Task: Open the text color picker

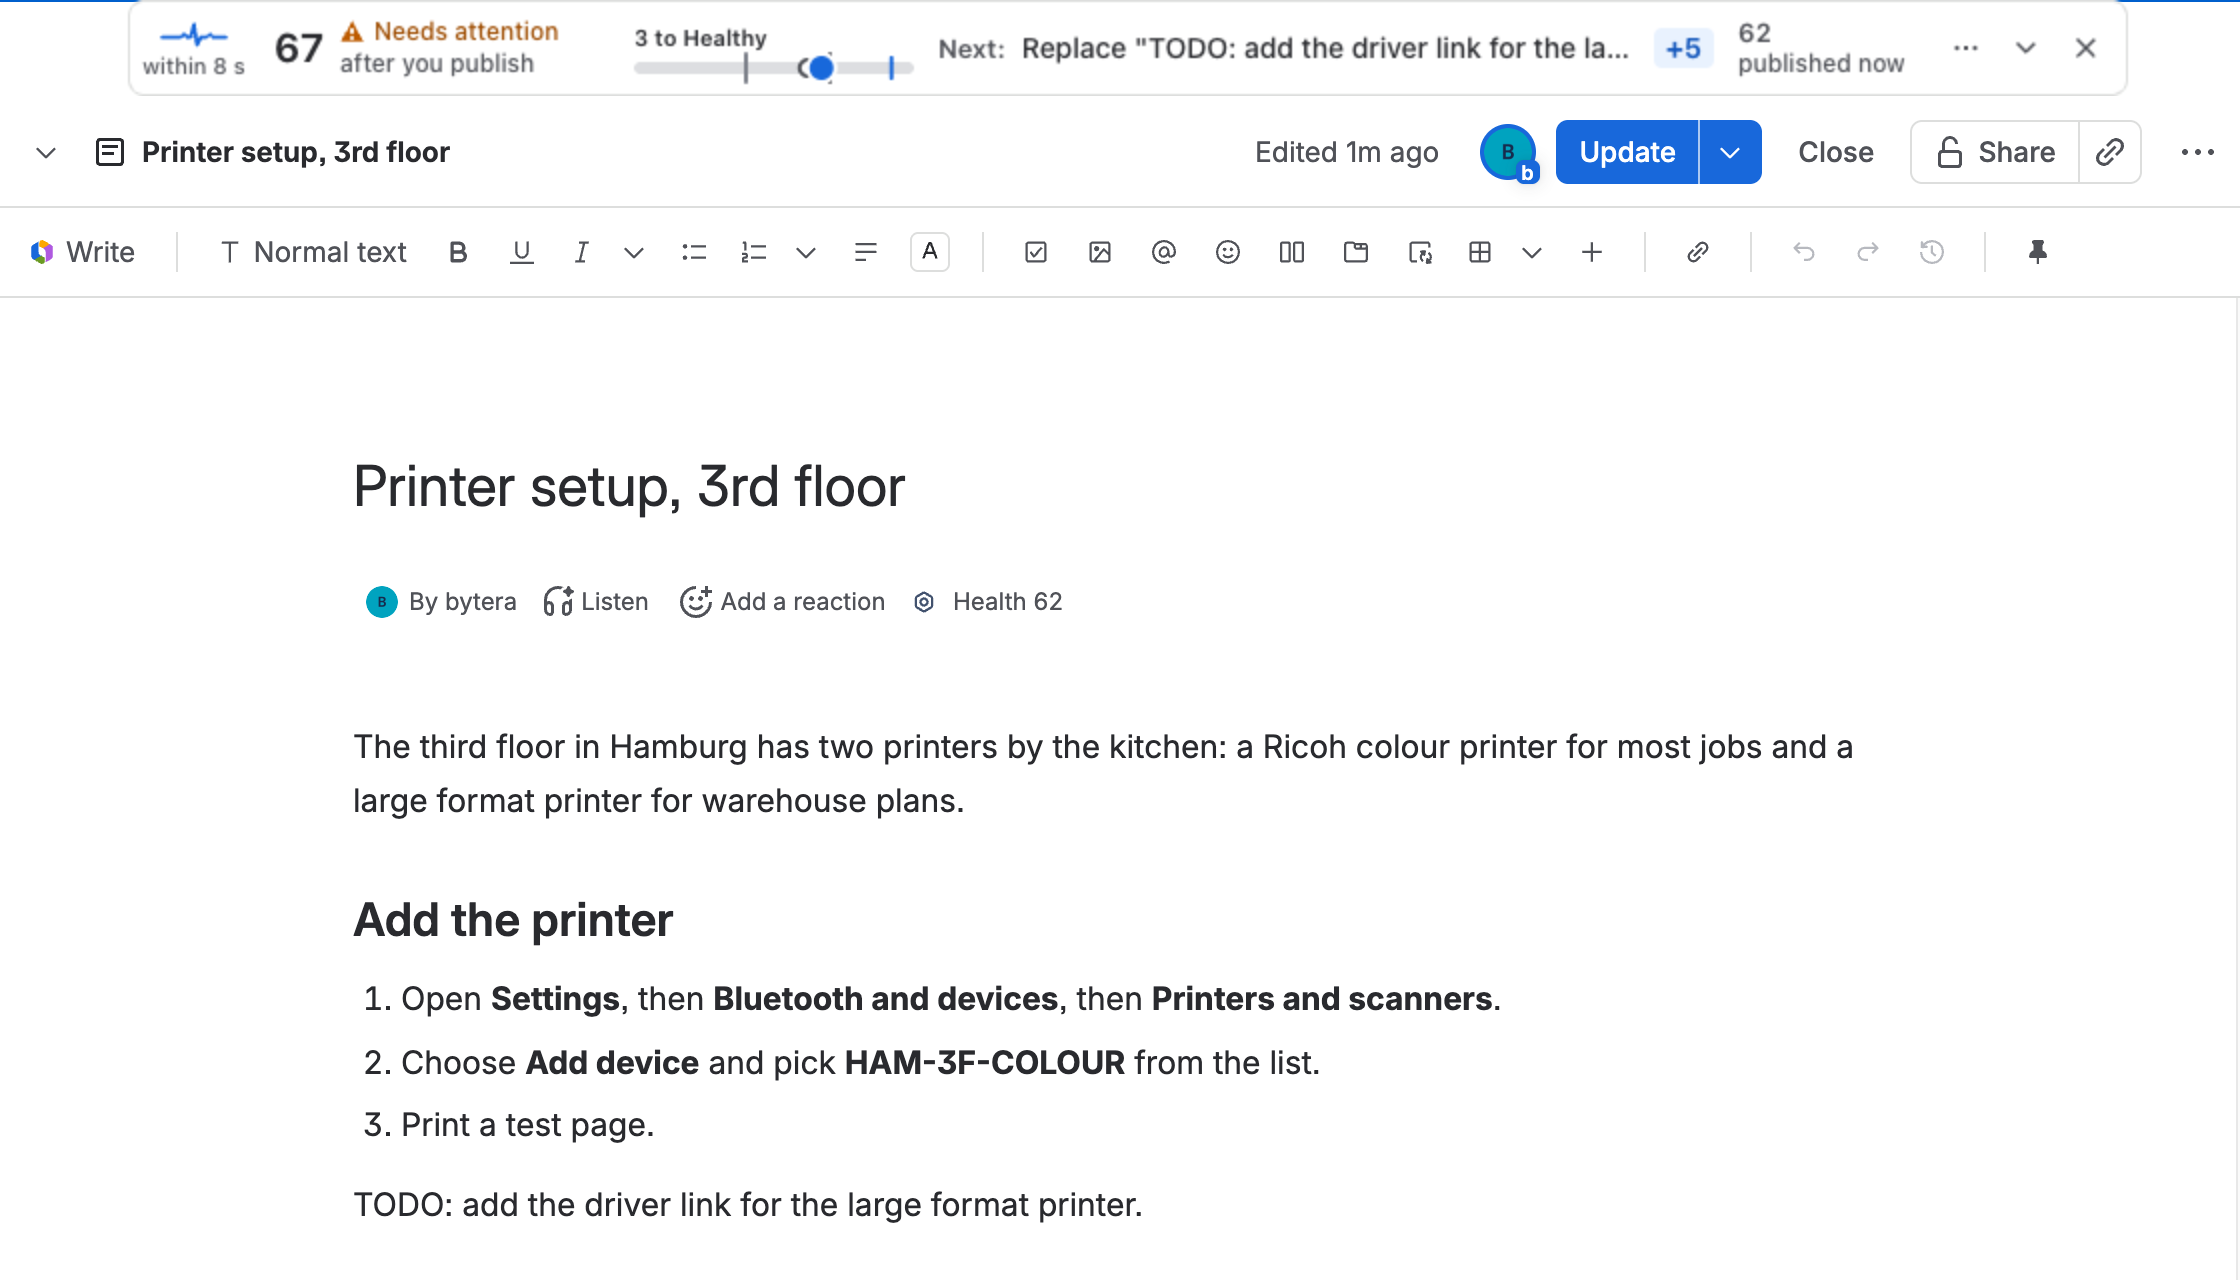Action: [930, 252]
